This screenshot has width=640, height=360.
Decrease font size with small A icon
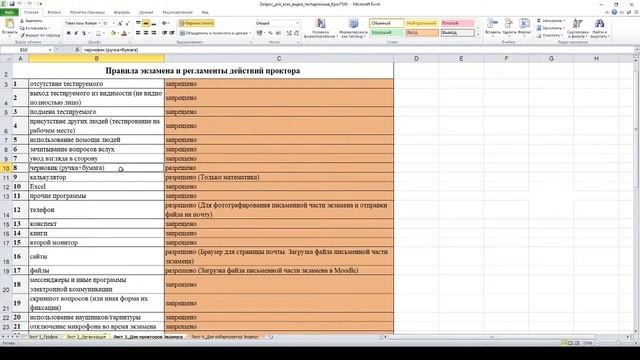pyautogui.click(x=127, y=23)
